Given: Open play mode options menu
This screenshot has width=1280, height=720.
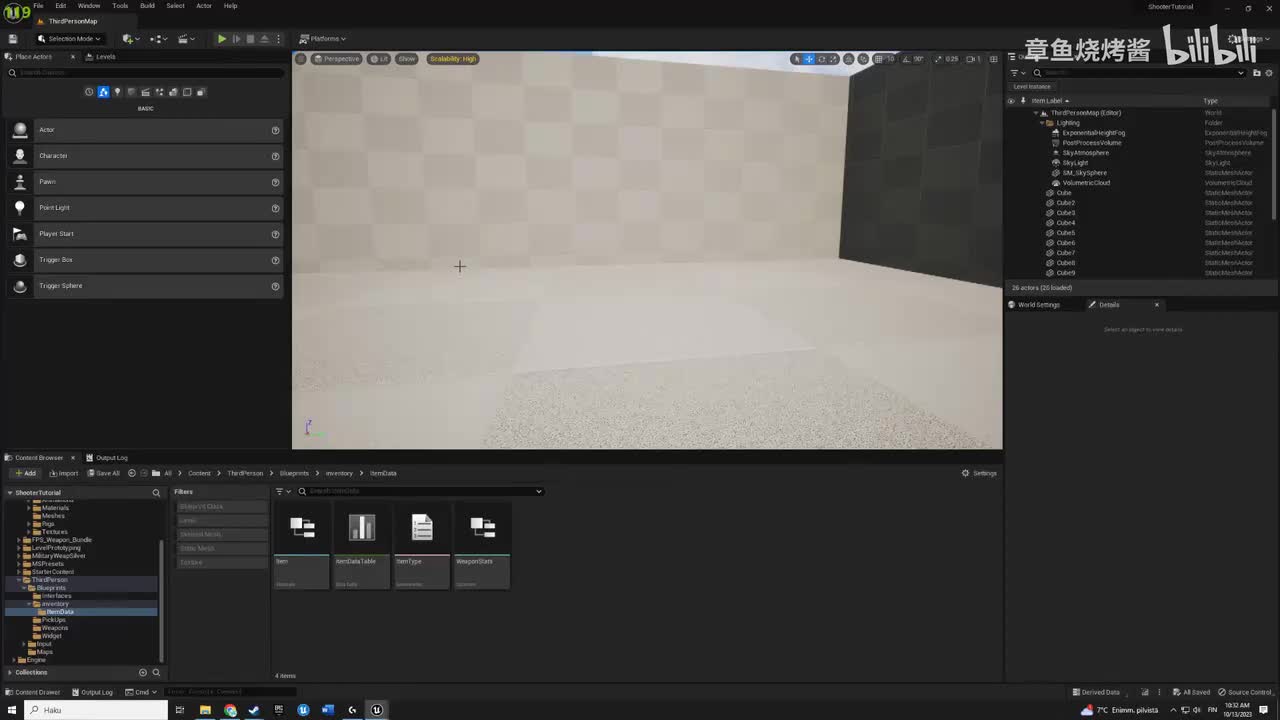Looking at the screenshot, I should [x=279, y=39].
